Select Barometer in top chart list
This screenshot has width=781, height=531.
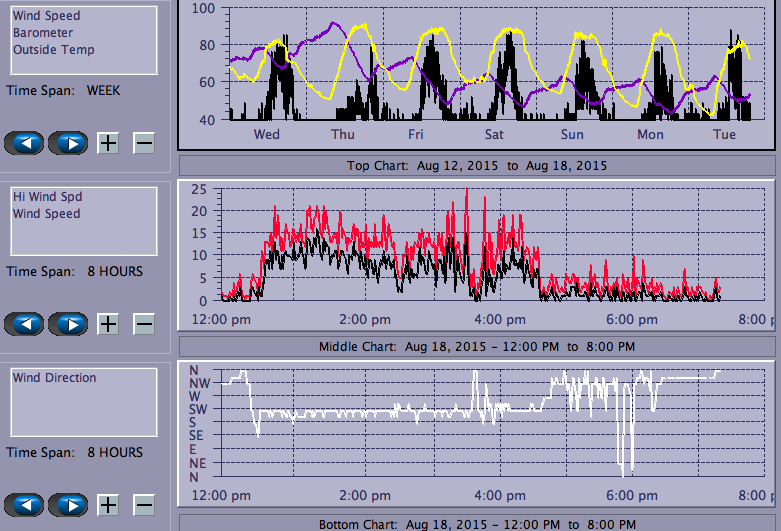41,33
